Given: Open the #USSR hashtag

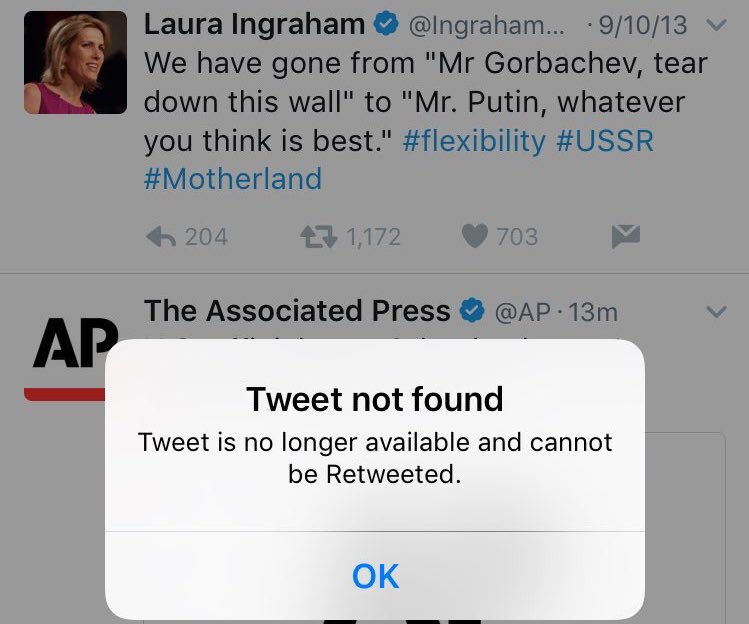Looking at the screenshot, I should pos(605,141).
